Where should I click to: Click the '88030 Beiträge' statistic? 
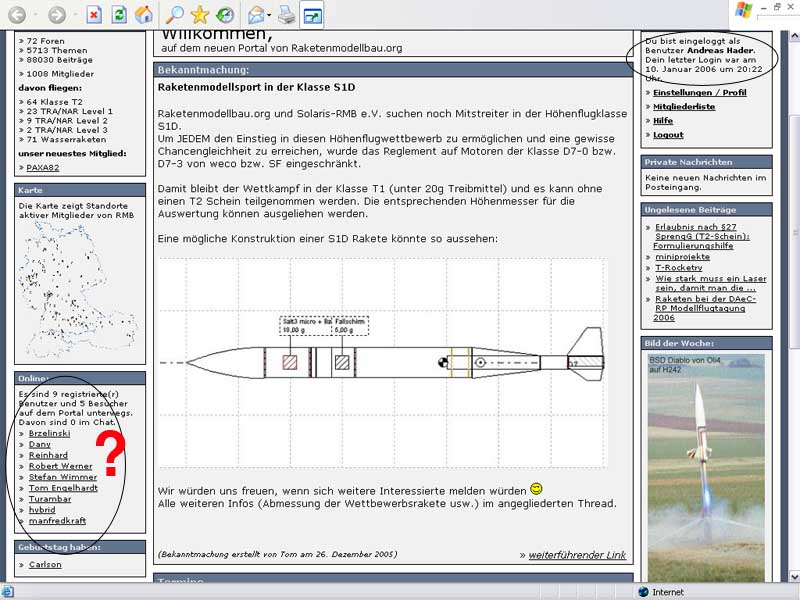tap(60, 60)
